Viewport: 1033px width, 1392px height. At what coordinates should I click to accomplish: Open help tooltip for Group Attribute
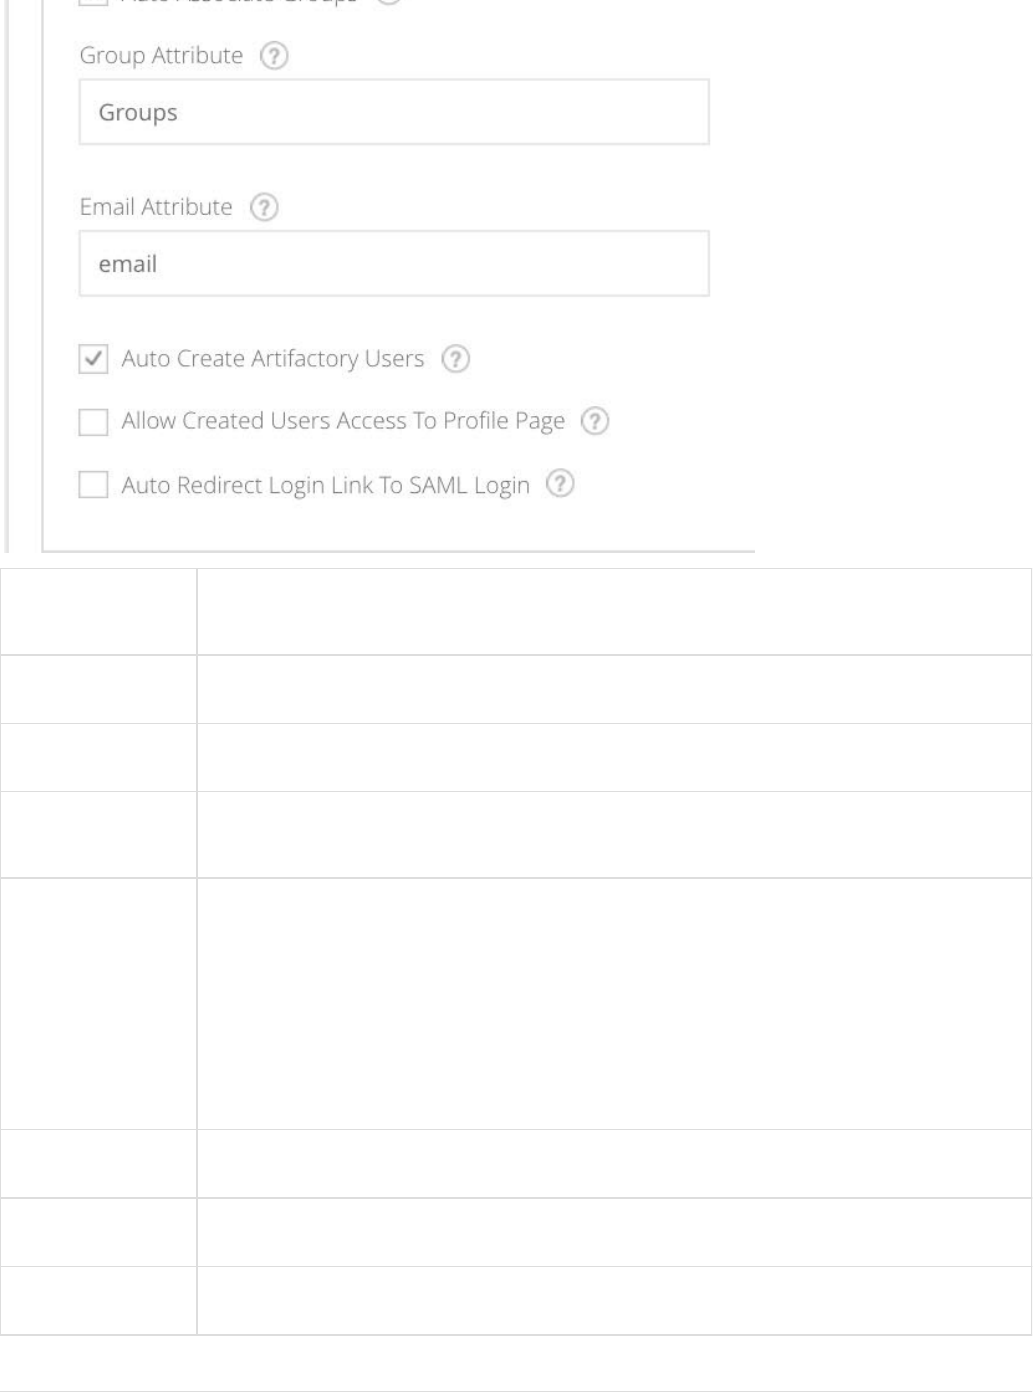(x=274, y=56)
